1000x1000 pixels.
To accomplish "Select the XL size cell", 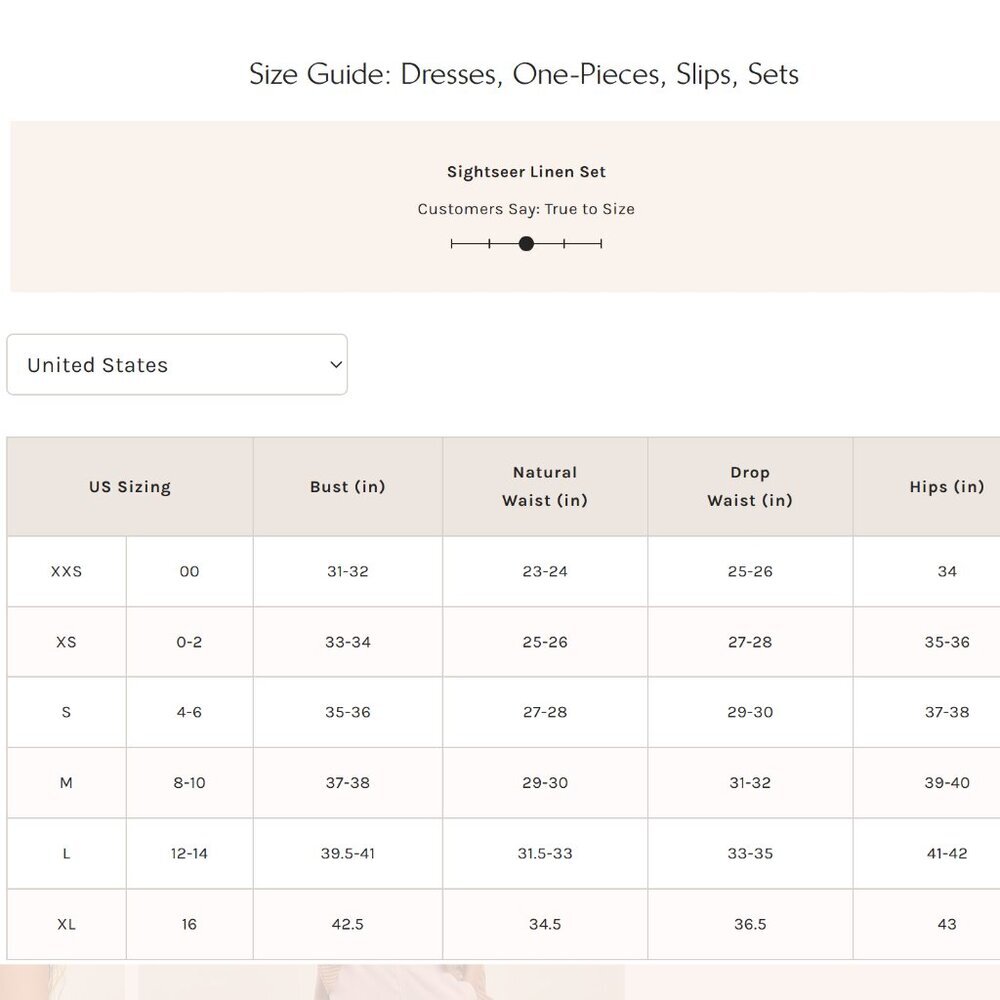I will (66, 924).
